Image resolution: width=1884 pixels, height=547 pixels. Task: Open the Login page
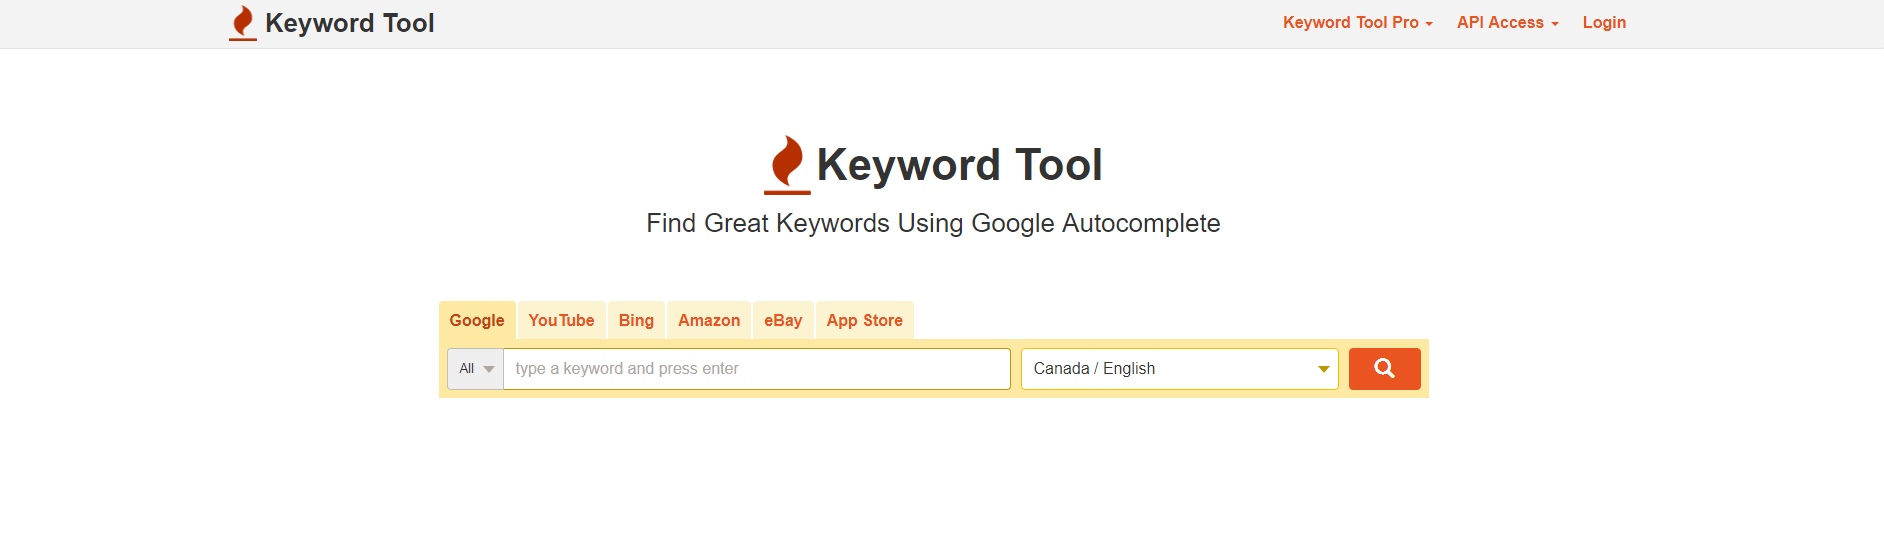click(1604, 22)
